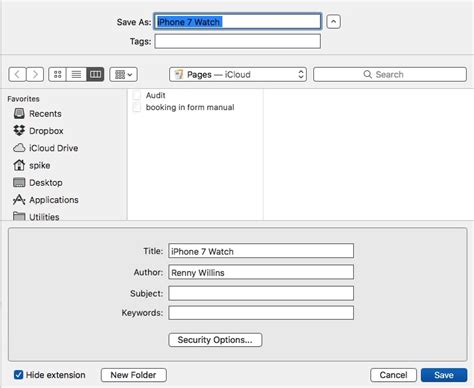Open Utilities in the sidebar
This screenshot has width=474, height=388.
[x=36, y=217]
